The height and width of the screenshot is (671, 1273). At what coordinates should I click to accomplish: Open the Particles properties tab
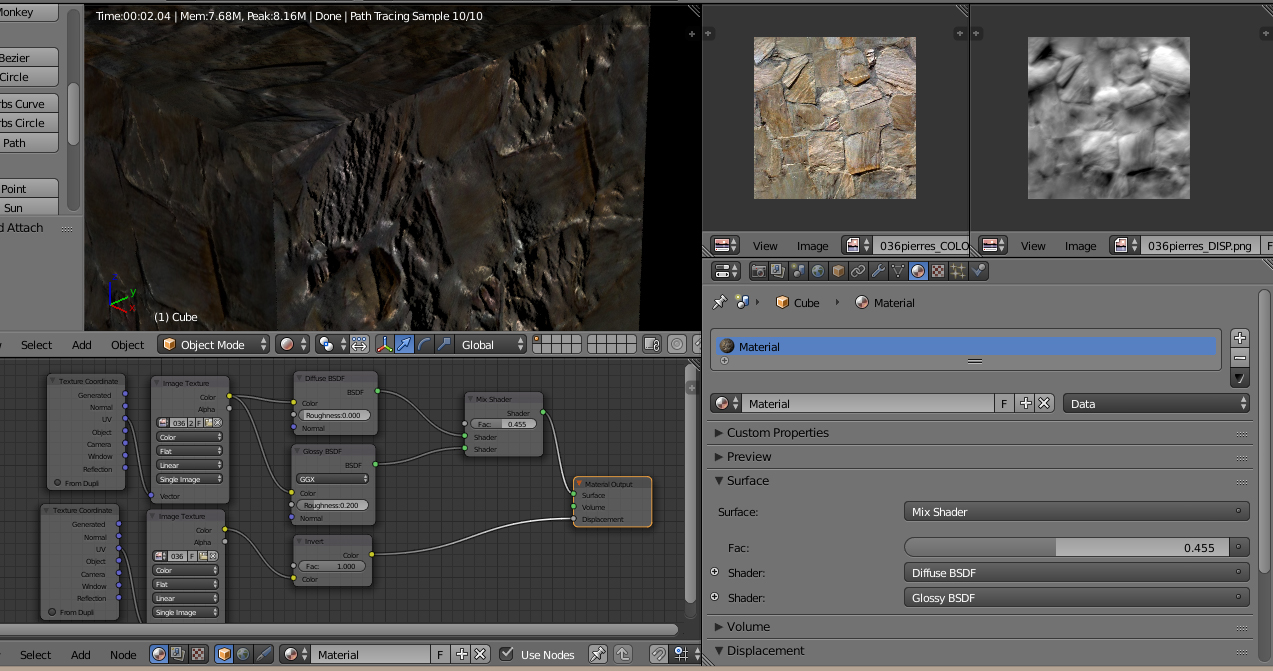click(958, 271)
